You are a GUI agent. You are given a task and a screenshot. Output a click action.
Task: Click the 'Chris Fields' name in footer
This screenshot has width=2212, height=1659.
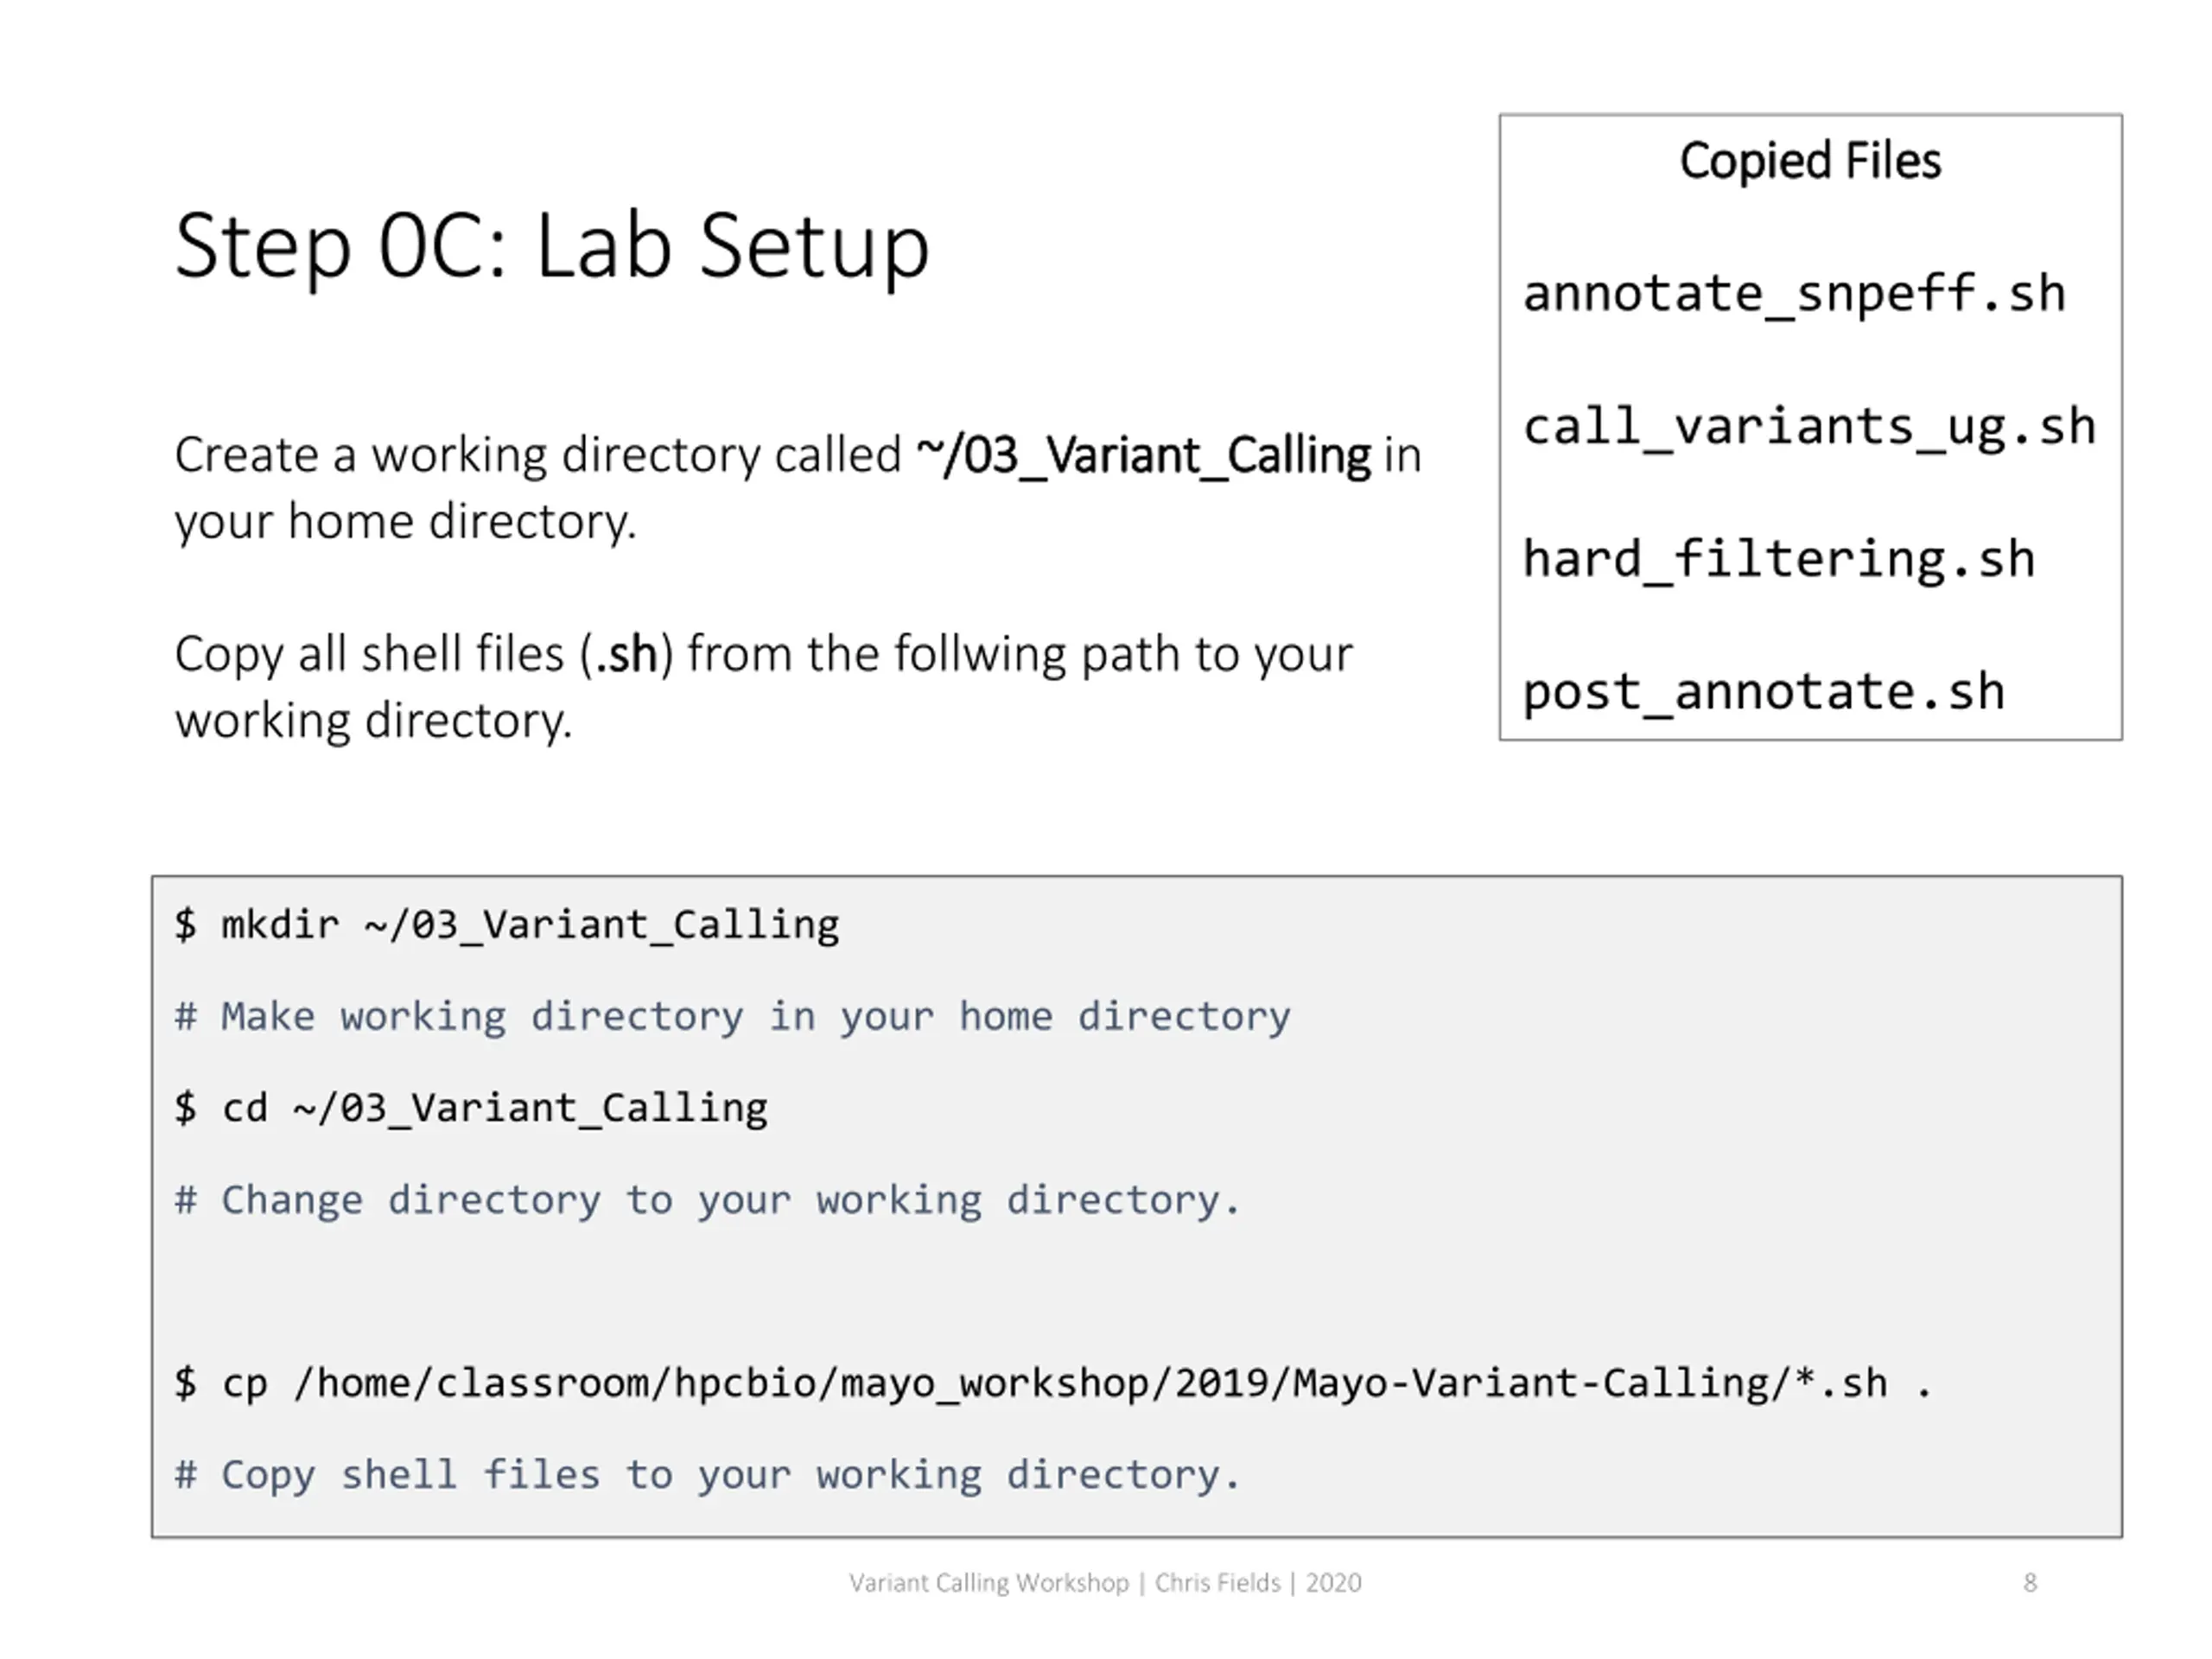click(1217, 1583)
